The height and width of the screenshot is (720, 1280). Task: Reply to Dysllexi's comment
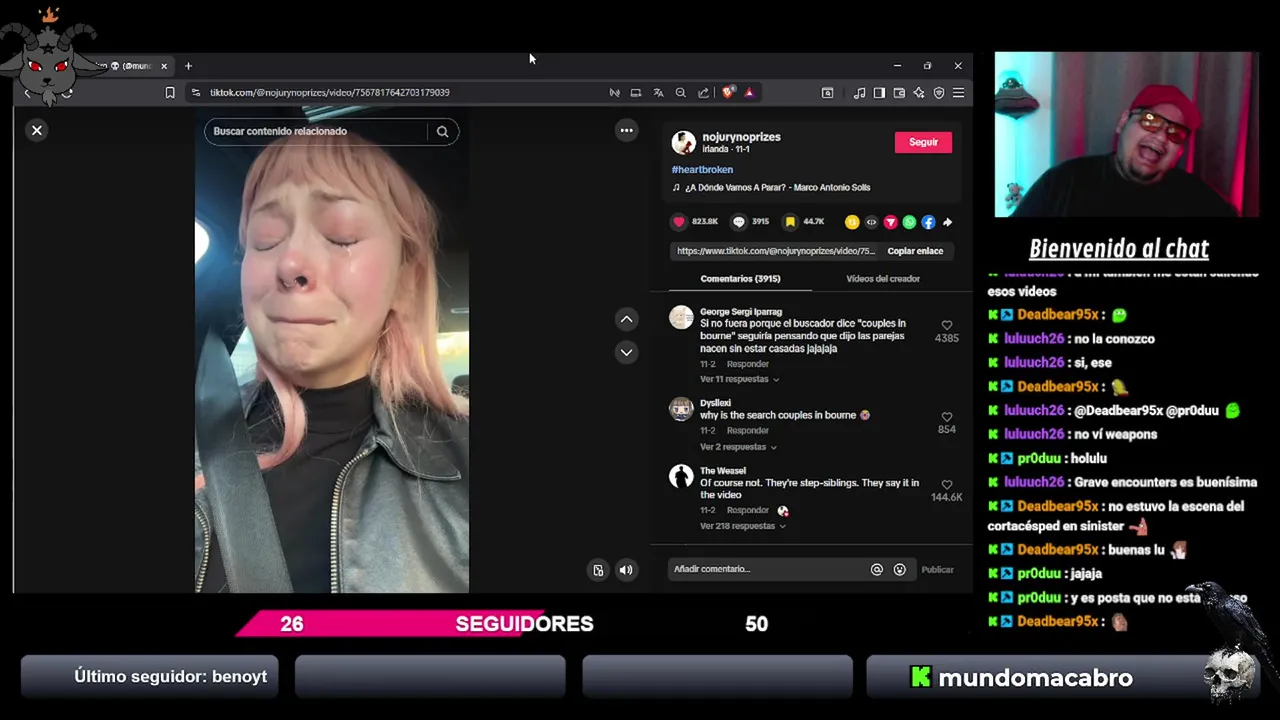click(x=747, y=430)
